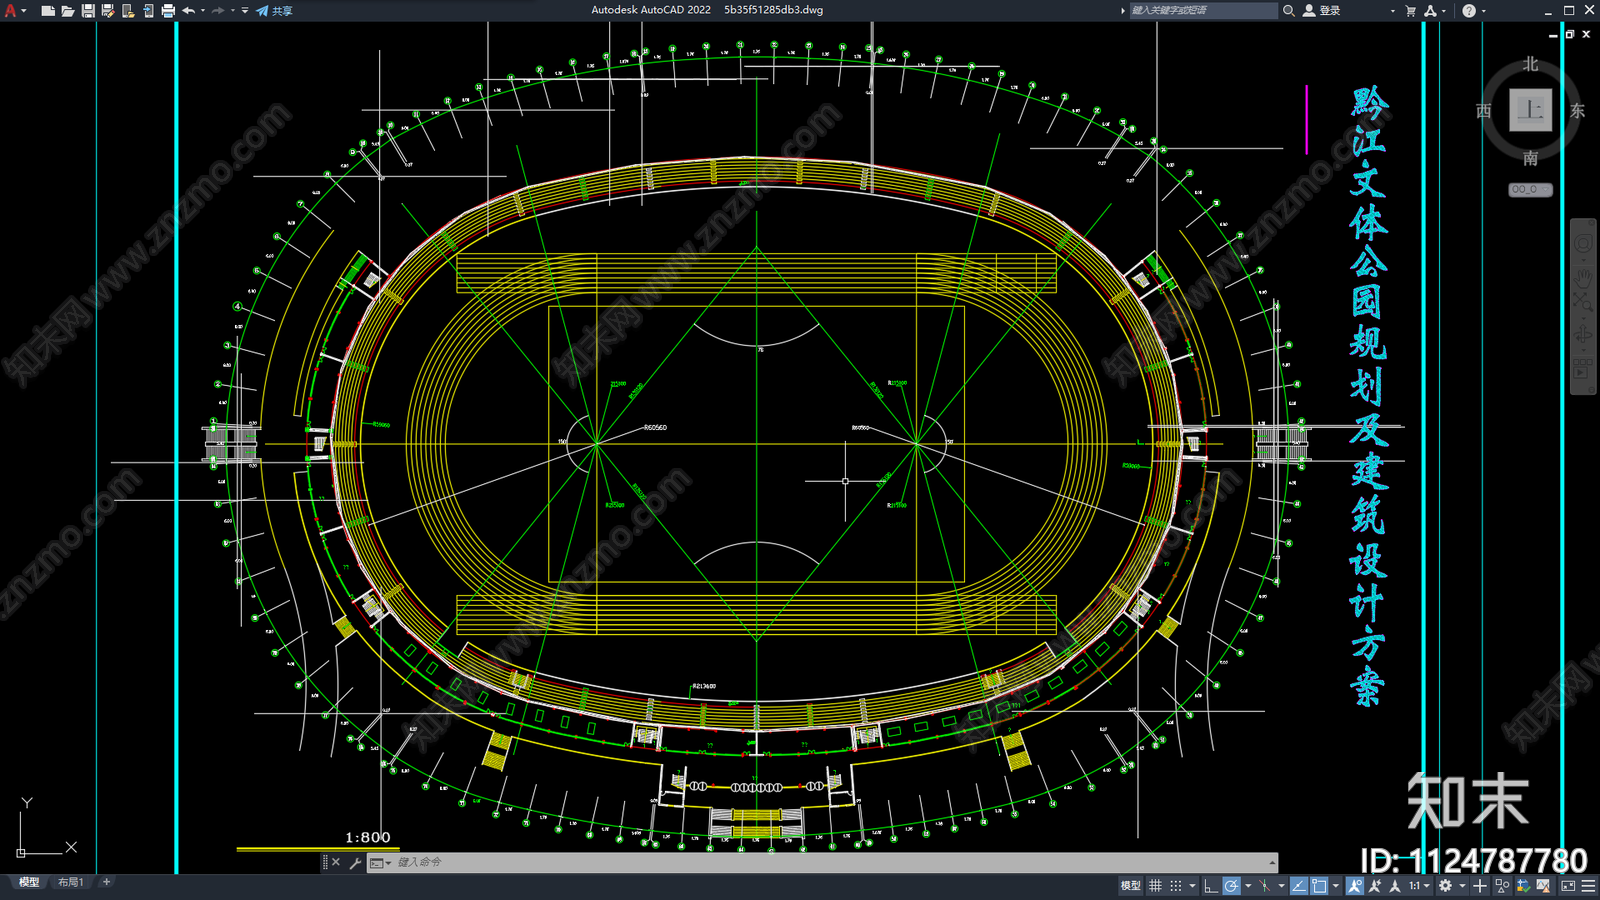Open Customize Quick Access Toolbar dropdown
Screen dimensions: 1600x900
tap(245, 10)
